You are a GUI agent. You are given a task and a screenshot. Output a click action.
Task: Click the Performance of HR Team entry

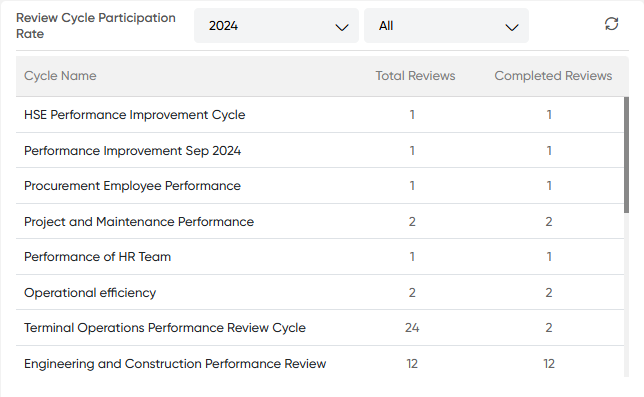tap(320, 257)
